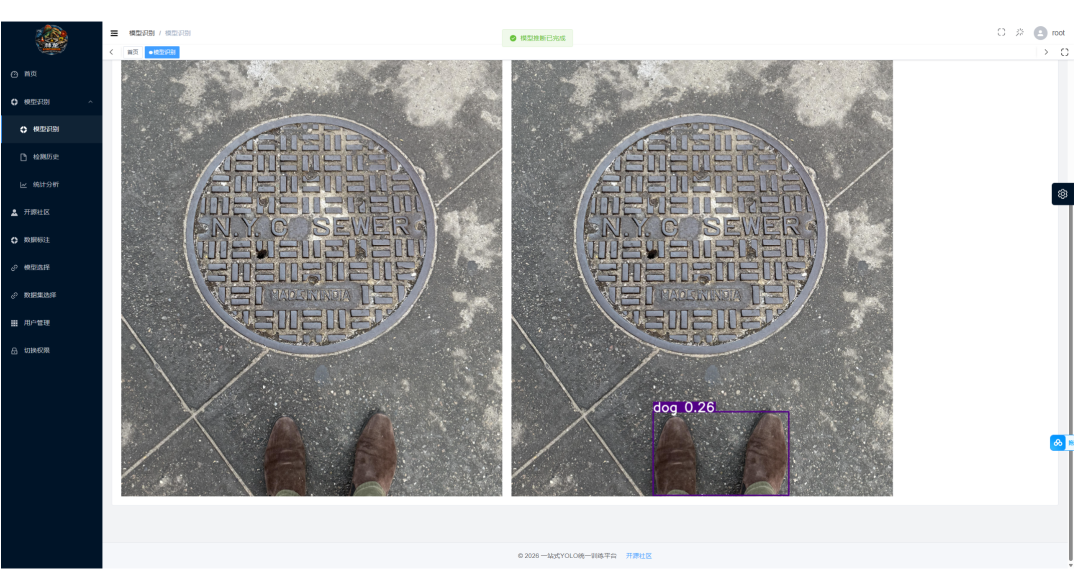The height and width of the screenshot is (575, 1080).
Task: Click the detection result image
Action: [702, 278]
